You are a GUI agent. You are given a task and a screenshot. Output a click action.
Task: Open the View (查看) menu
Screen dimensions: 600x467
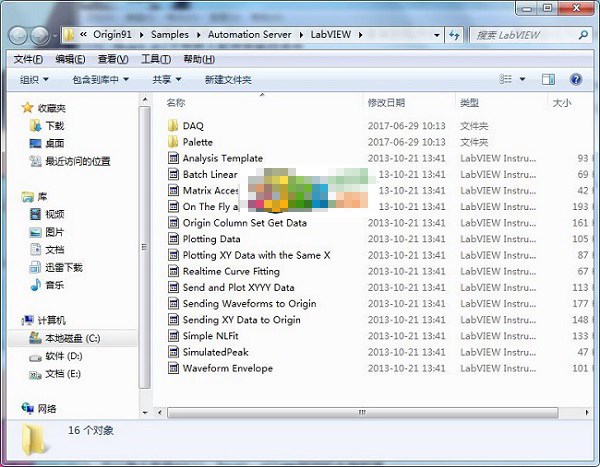click(113, 59)
